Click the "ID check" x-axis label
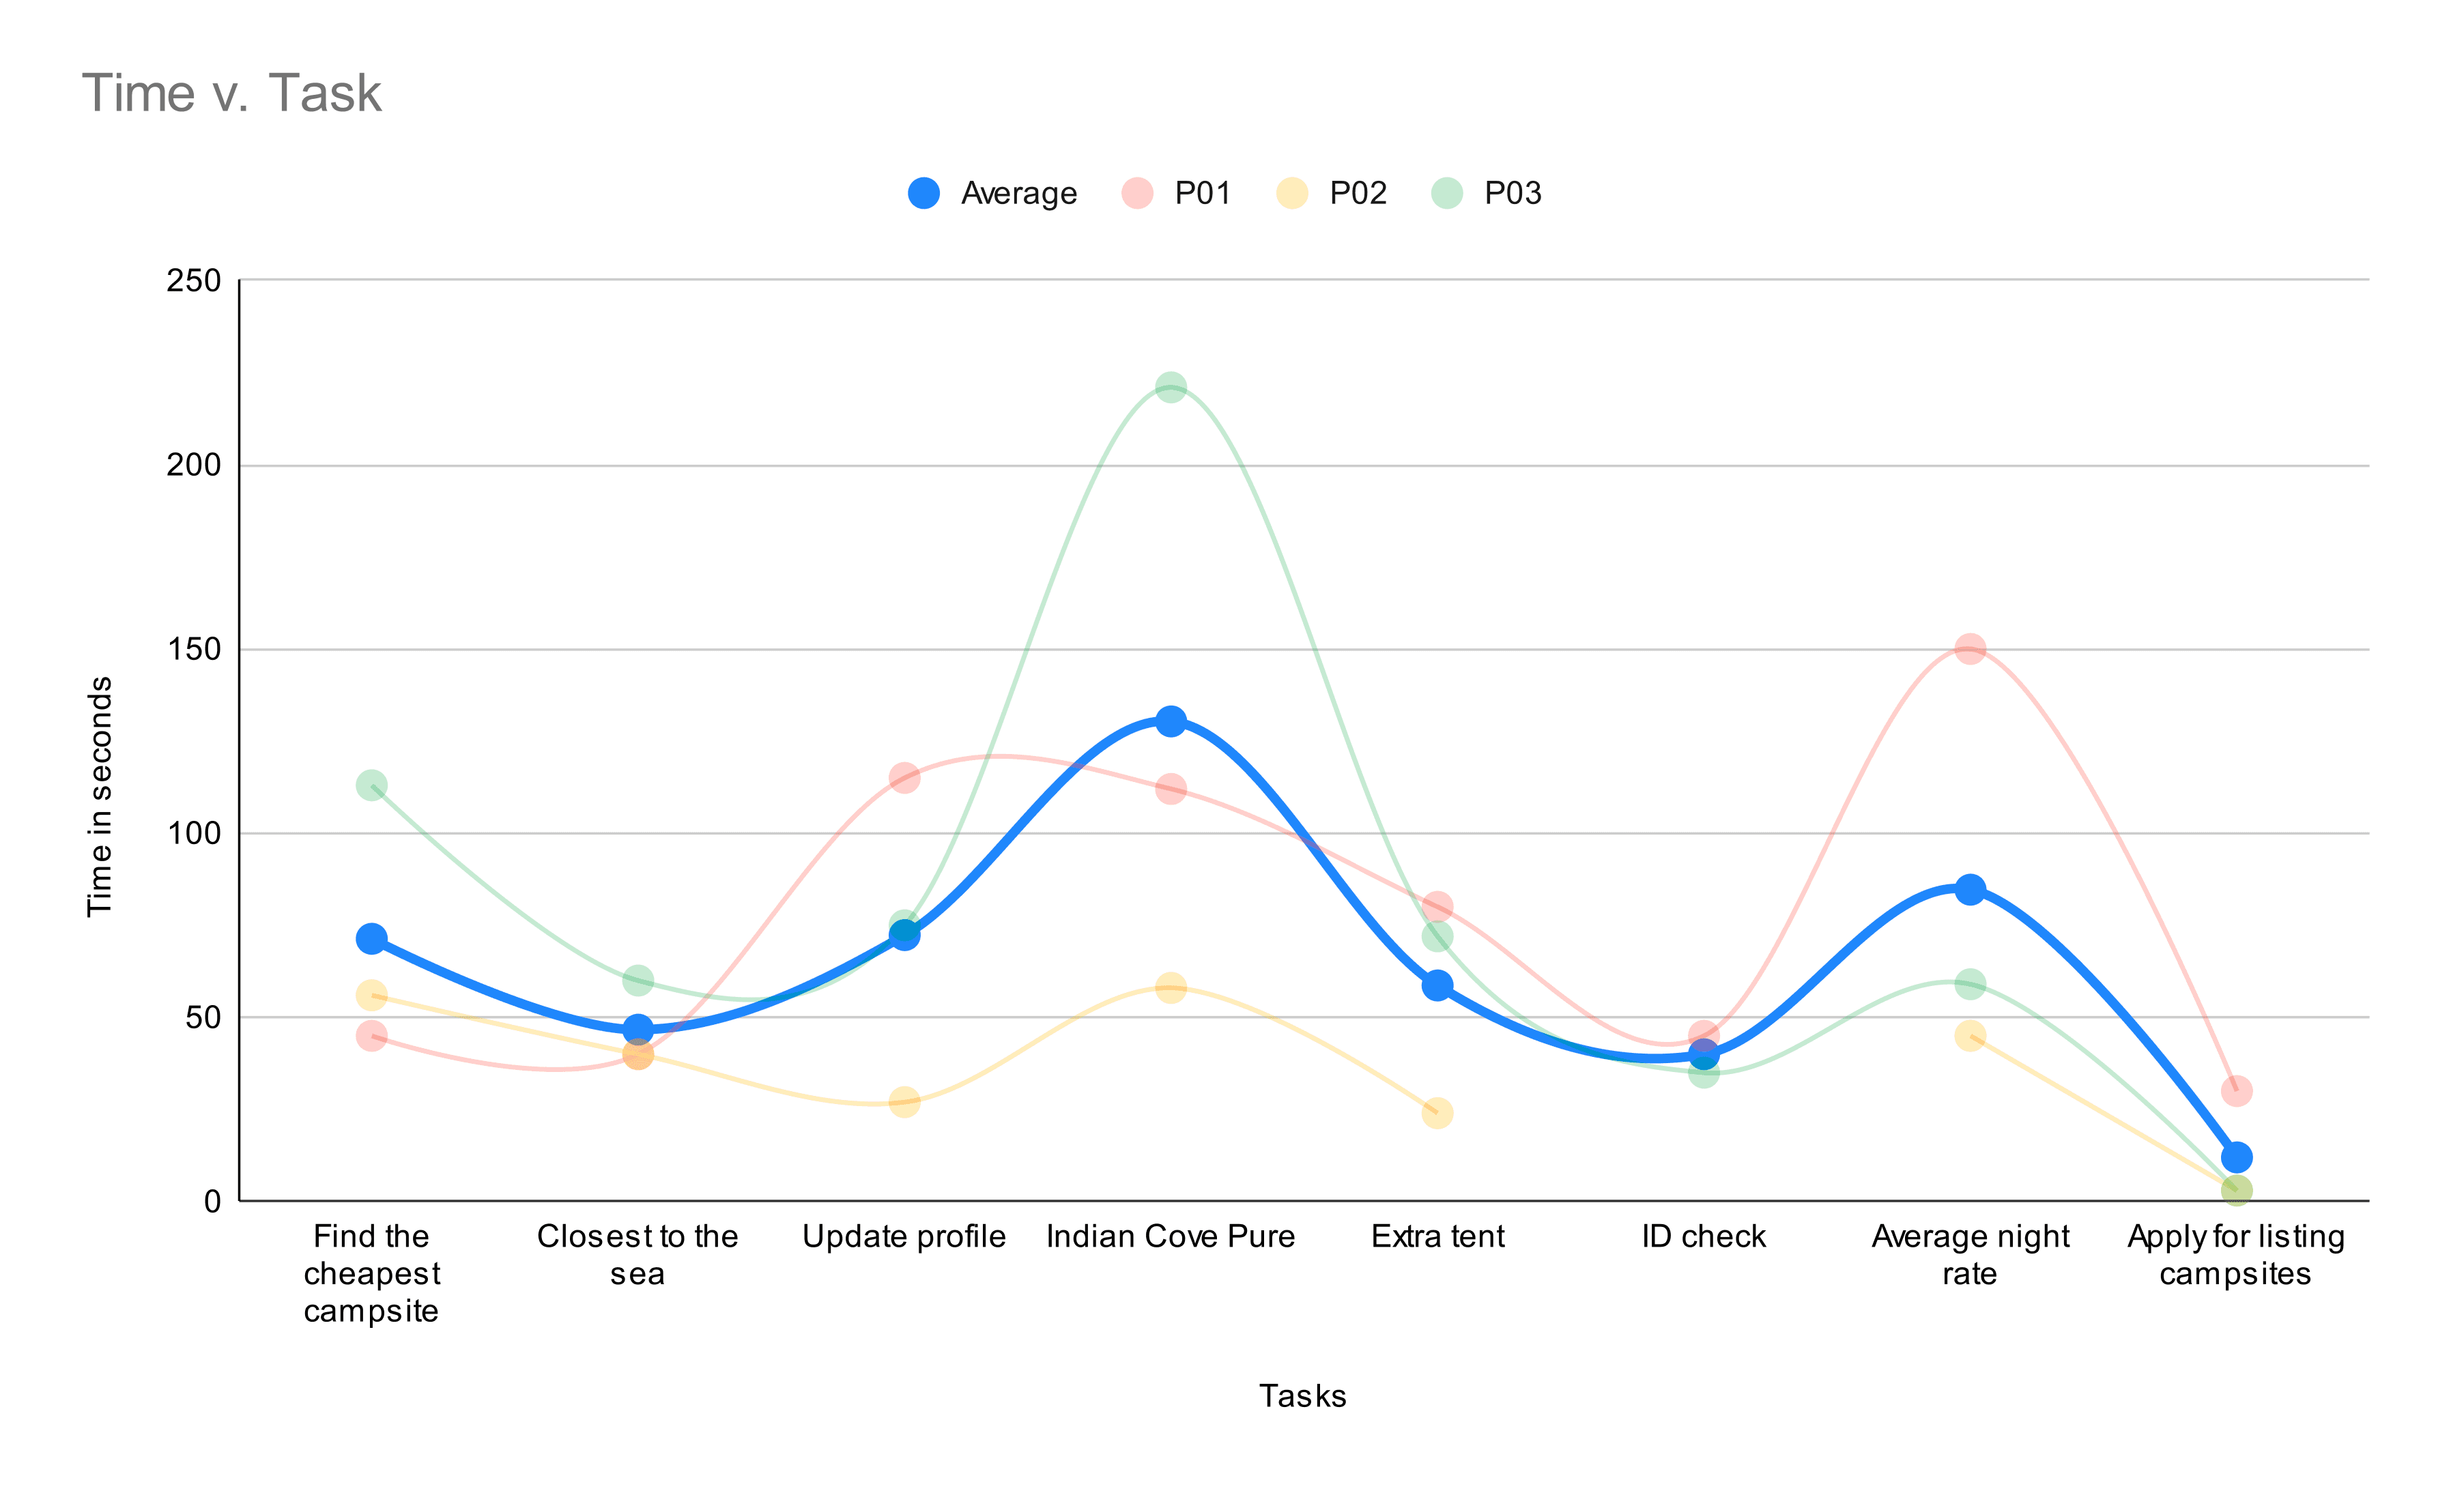The width and height of the screenshot is (2464, 1493). (x=1703, y=1237)
